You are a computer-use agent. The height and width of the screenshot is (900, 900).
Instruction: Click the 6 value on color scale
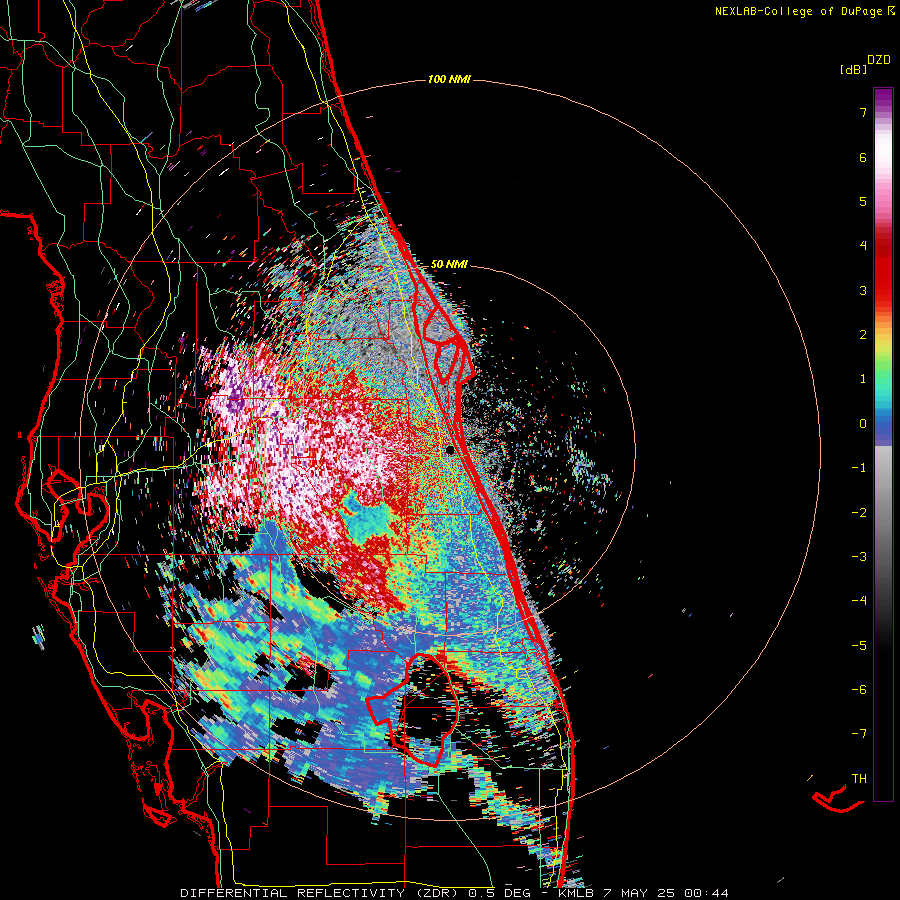pos(863,157)
